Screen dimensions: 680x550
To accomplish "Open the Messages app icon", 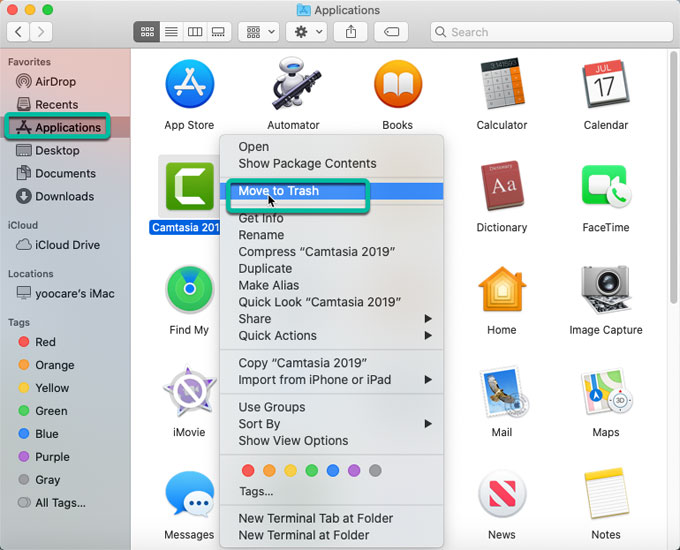I will point(190,494).
